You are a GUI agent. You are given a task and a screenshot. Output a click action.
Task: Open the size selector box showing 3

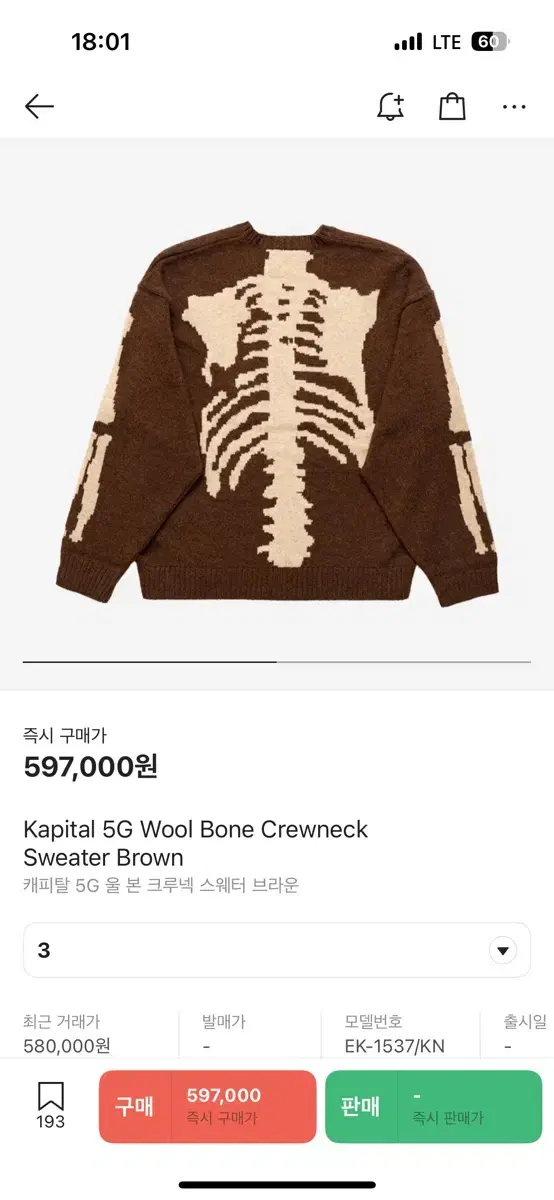(277, 950)
